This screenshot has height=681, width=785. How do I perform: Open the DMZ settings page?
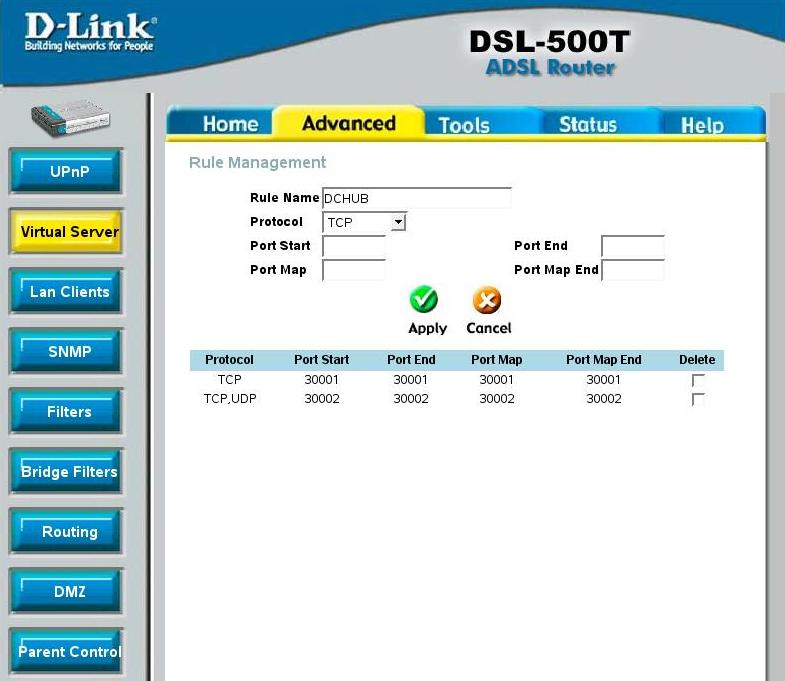point(66,591)
